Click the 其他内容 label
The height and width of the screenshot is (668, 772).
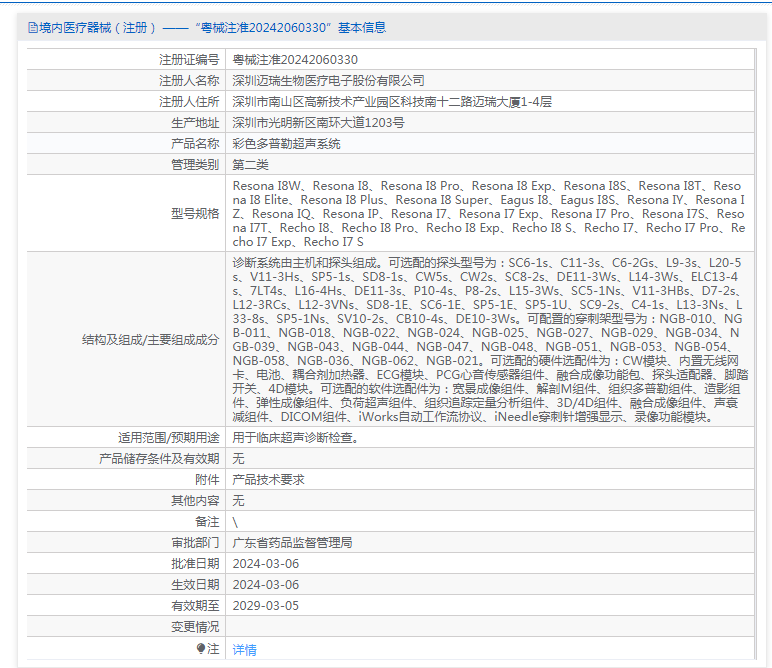coord(195,501)
